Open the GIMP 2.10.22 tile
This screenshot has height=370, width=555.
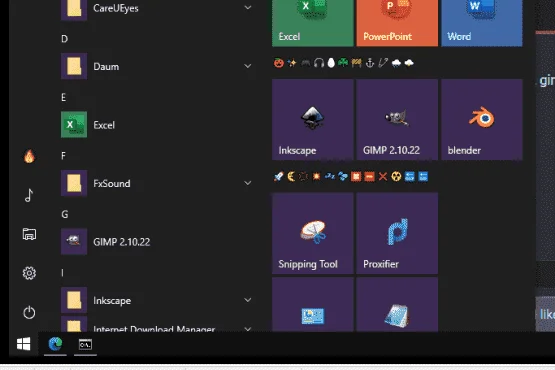coord(397,119)
